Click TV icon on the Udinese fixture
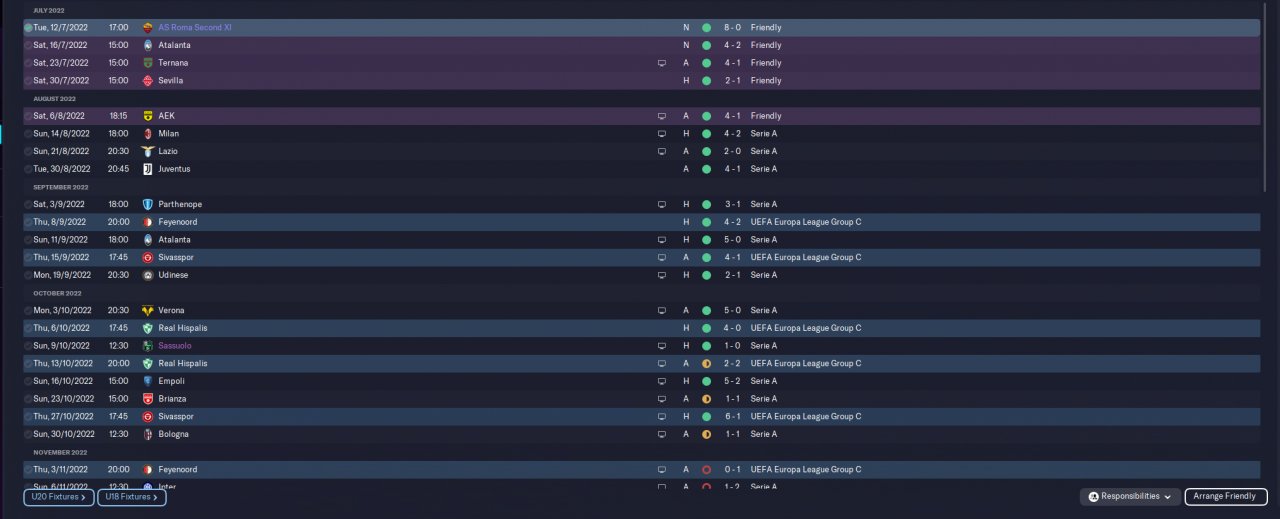This screenshot has height=519, width=1280. 661,275
